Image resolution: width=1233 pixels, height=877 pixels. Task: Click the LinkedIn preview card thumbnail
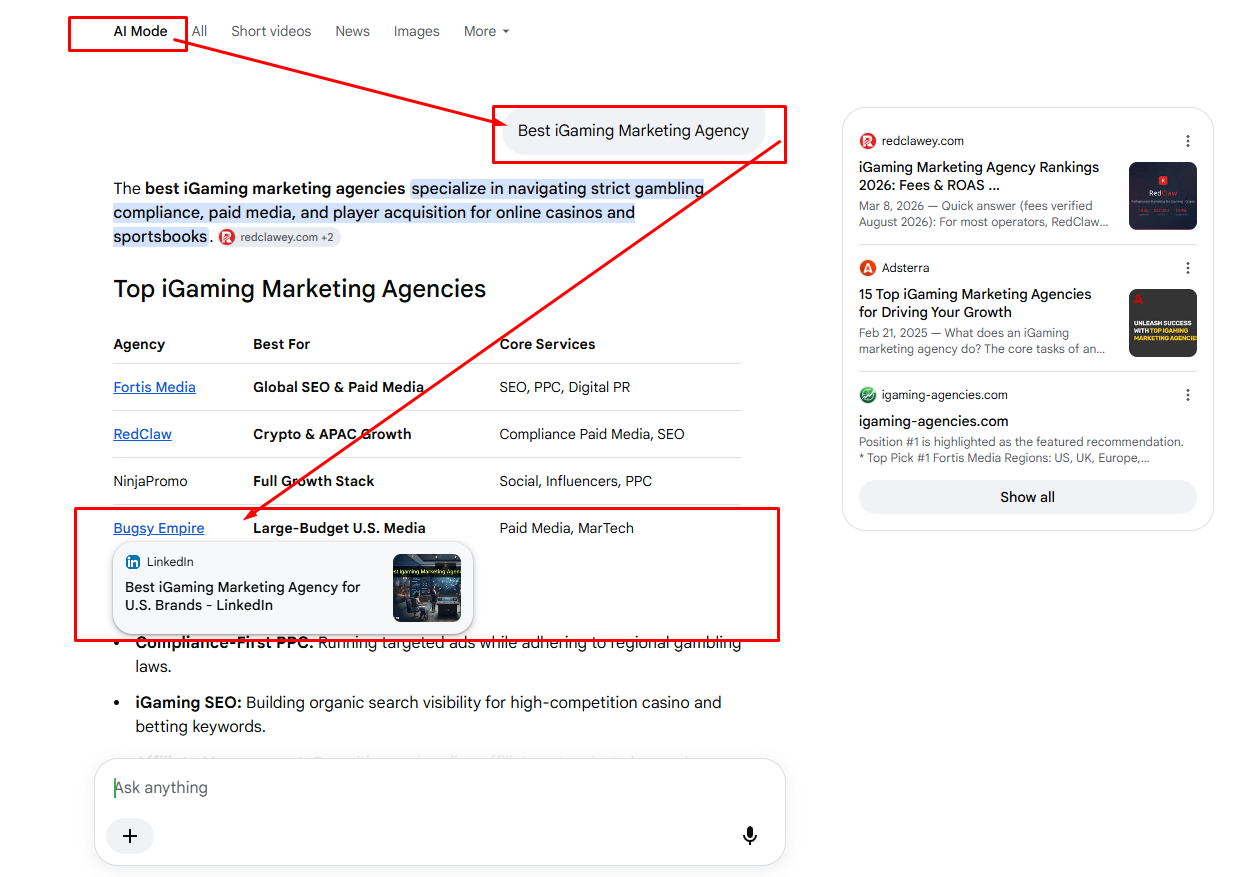427,588
